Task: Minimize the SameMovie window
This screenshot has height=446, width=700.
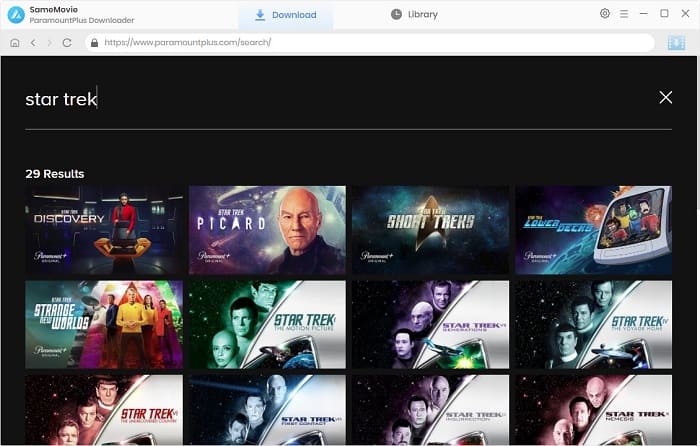Action: (x=643, y=14)
